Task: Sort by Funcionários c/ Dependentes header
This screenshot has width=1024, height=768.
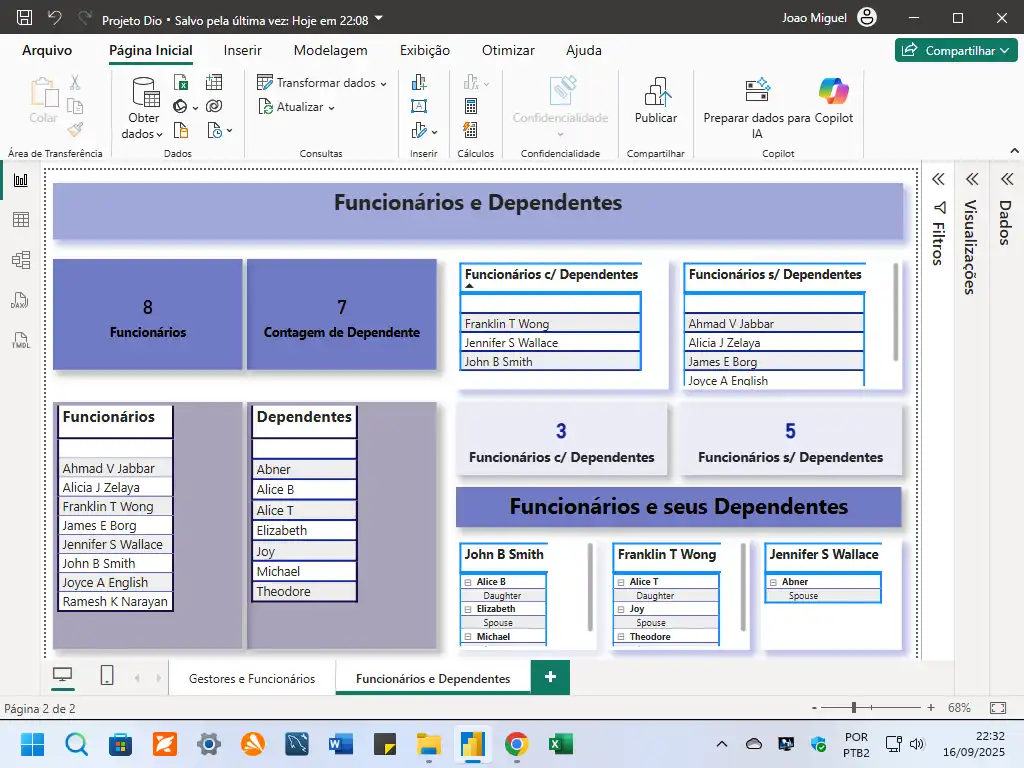Action: [x=551, y=274]
